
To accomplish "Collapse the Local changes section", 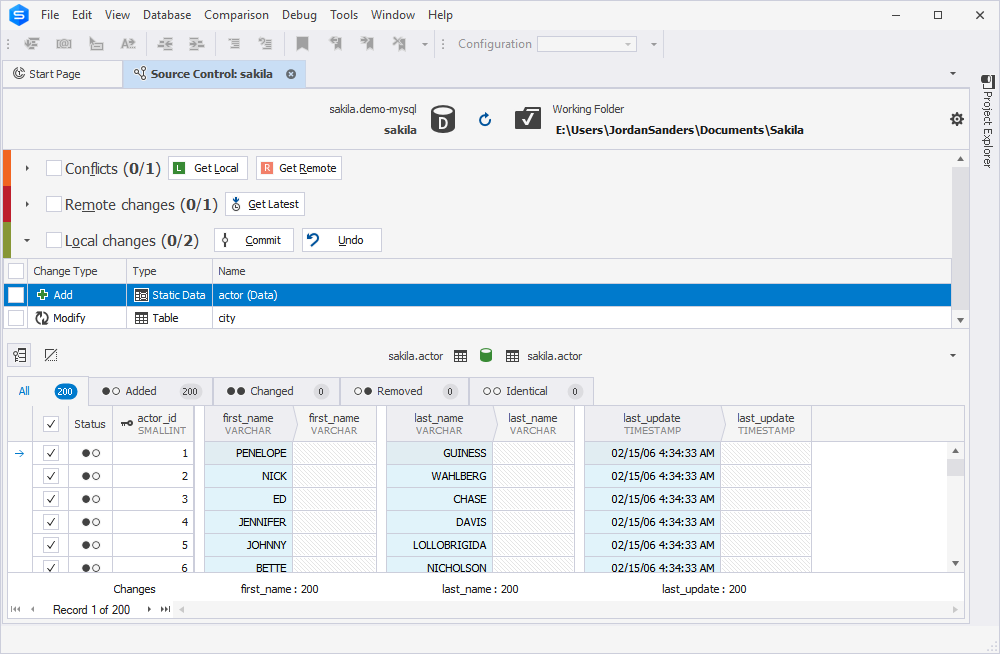I will pos(27,241).
